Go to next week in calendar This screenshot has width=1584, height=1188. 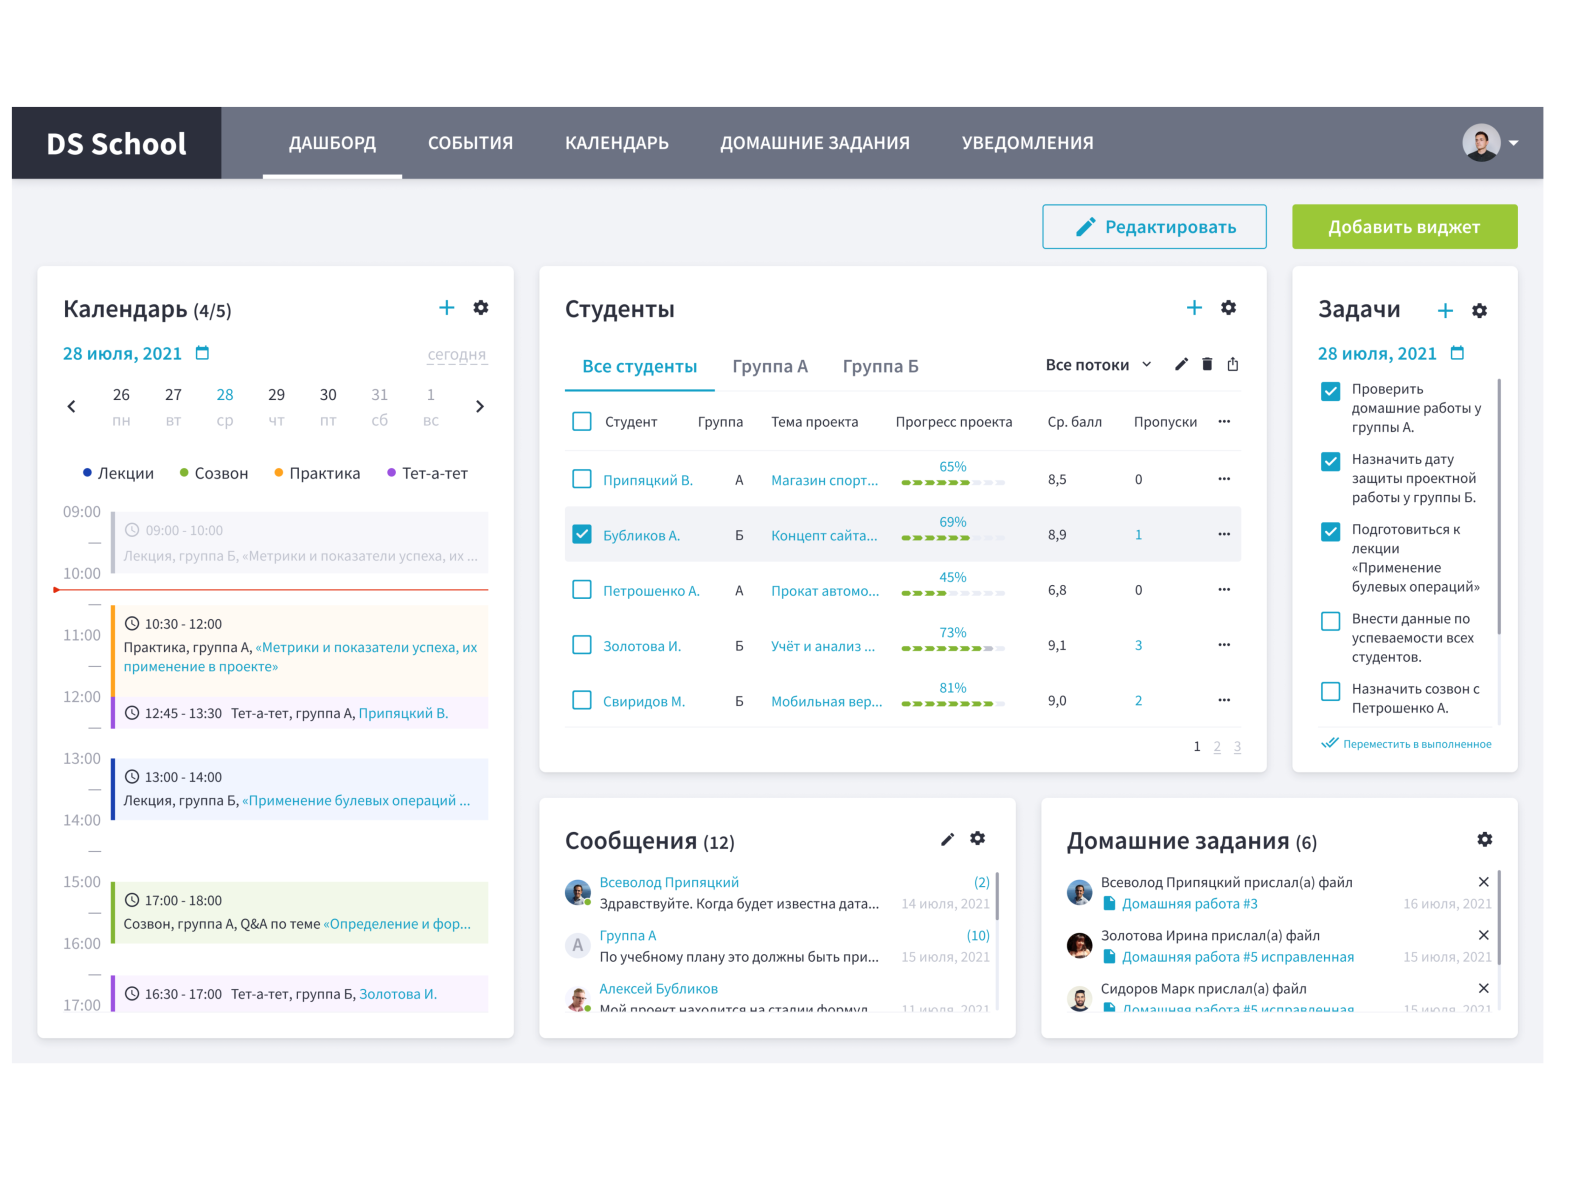(x=480, y=406)
